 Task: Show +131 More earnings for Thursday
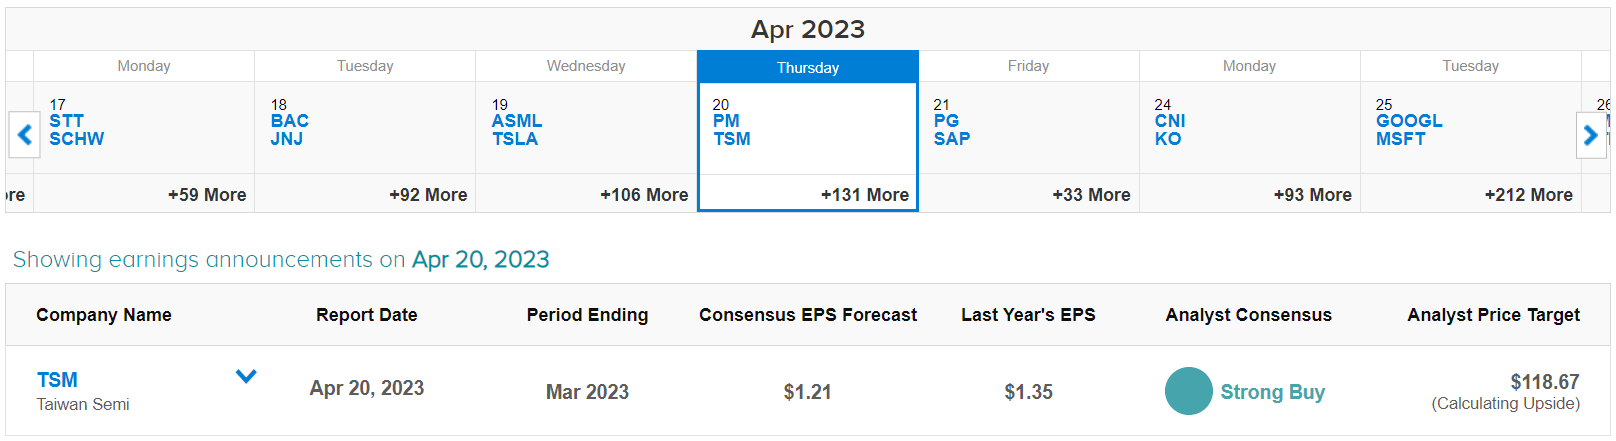click(x=864, y=195)
